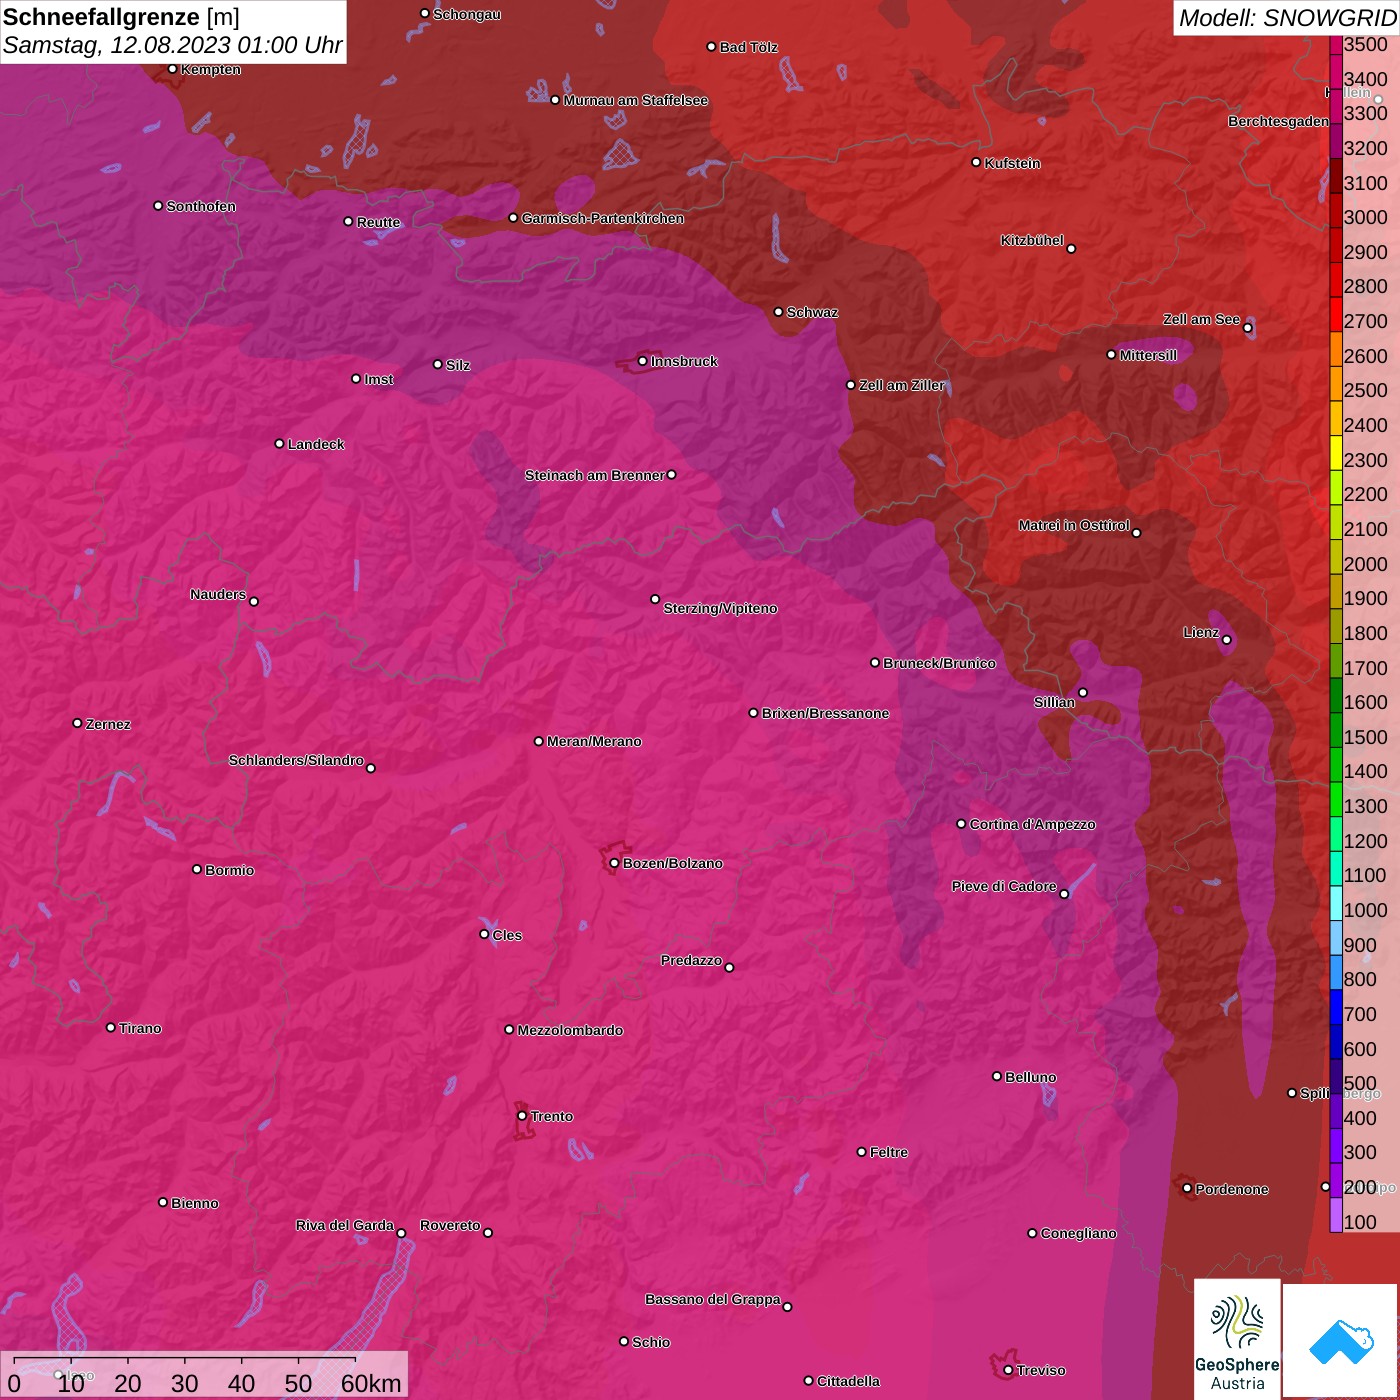Click the "Zernez" city label
The width and height of the screenshot is (1400, 1400).
tap(108, 724)
